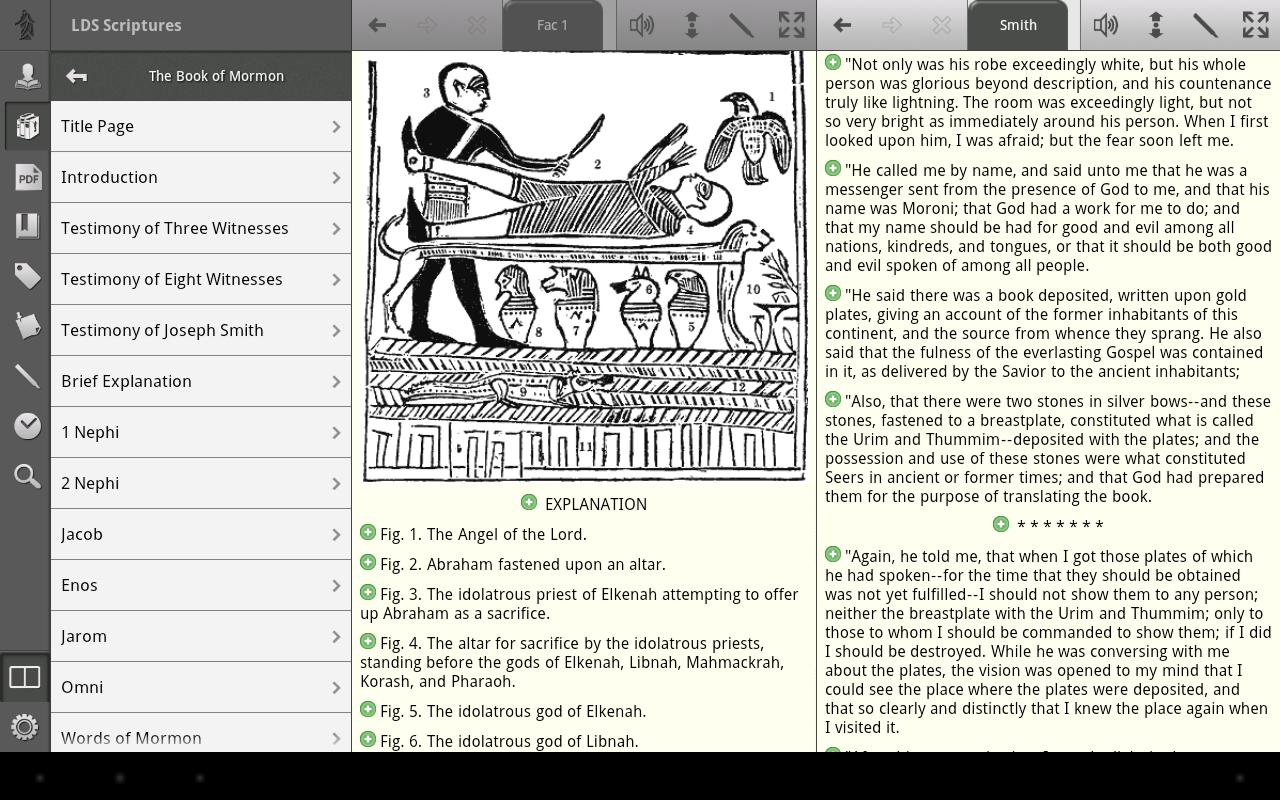This screenshot has width=1280, height=800.
Task: Toggle the split-pane view icon
Action: [x=25, y=677]
